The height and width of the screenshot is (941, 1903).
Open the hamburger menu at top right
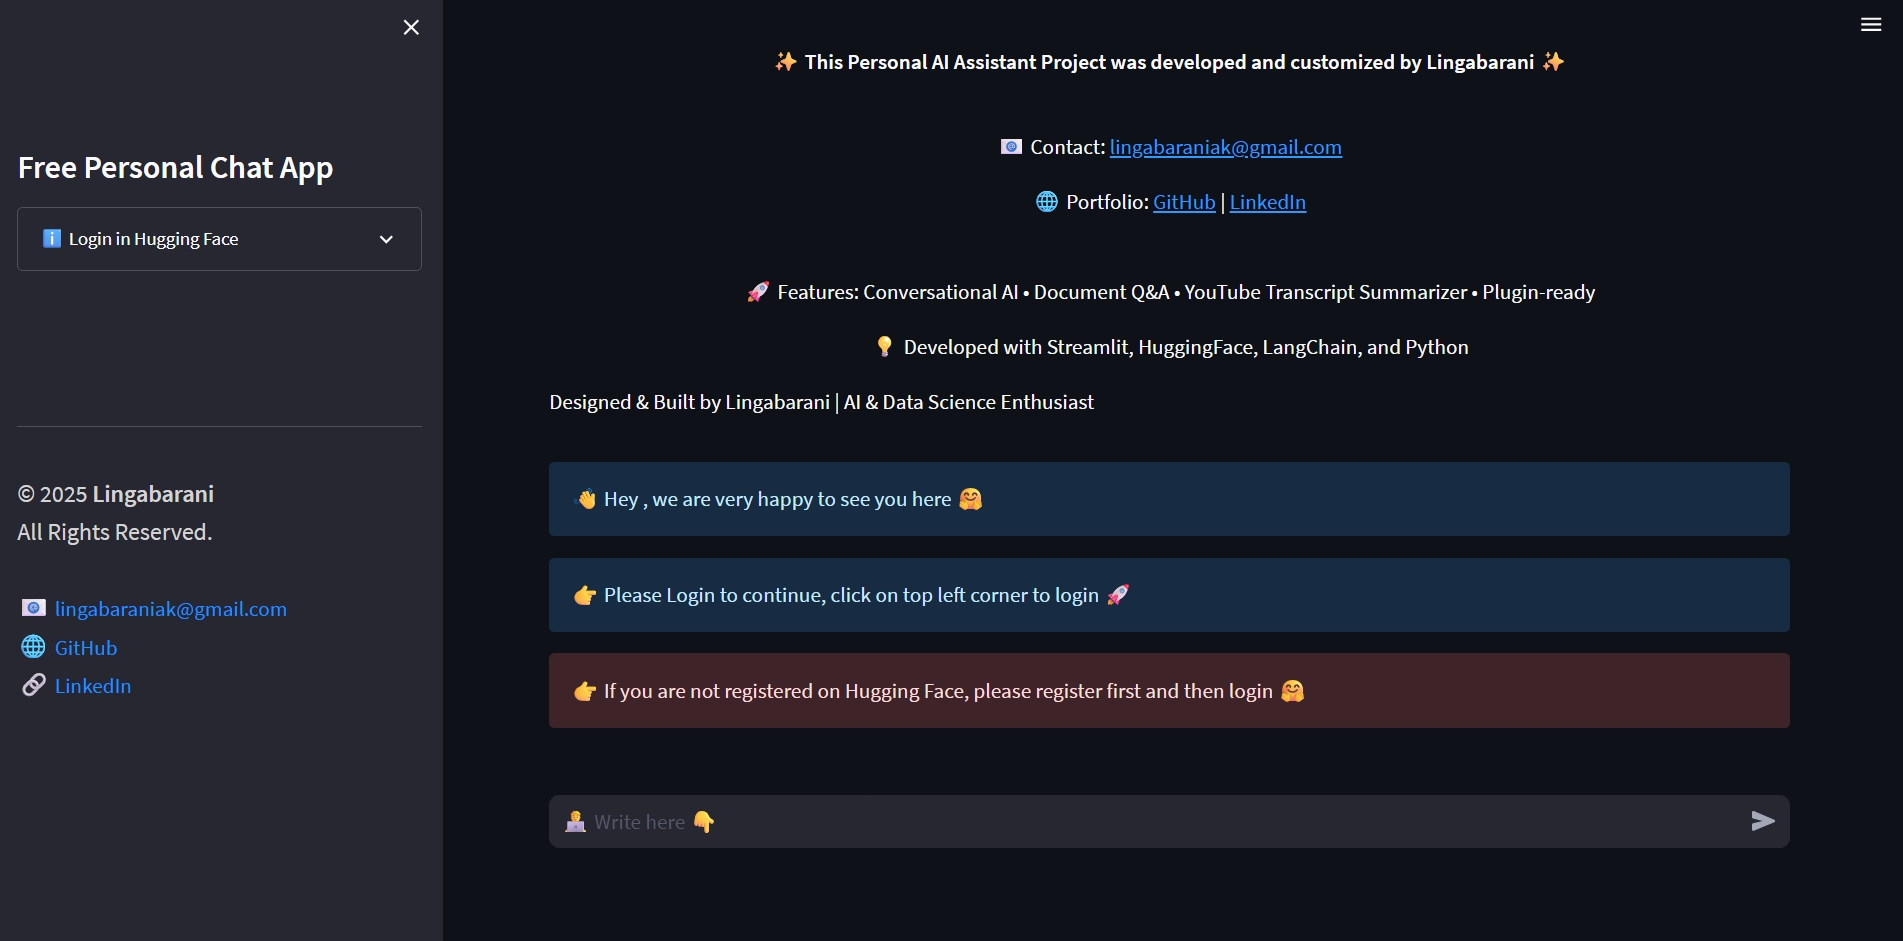pyautogui.click(x=1871, y=25)
